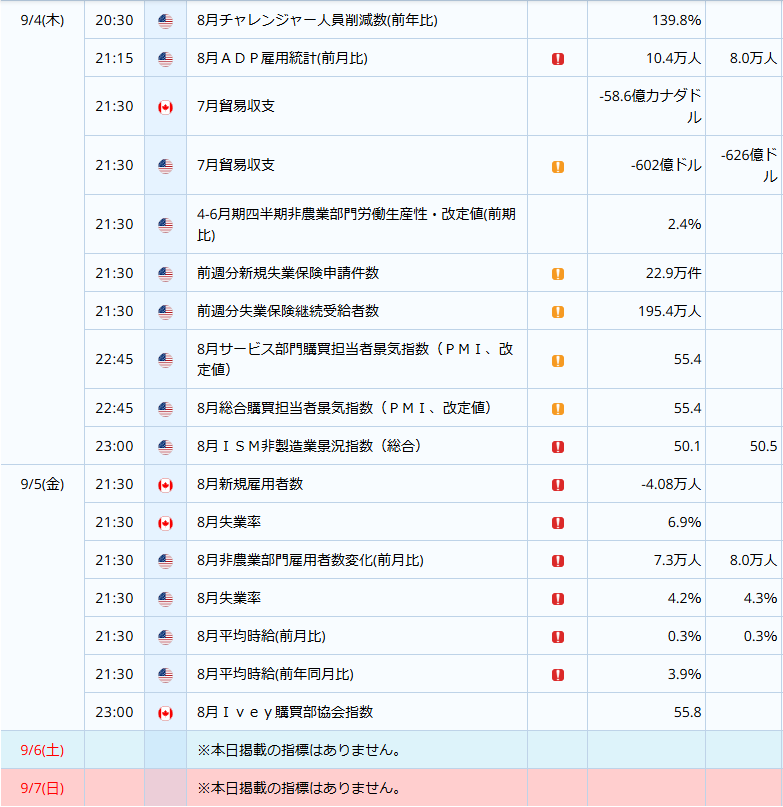The image size is (783, 807).
Task: Click the 9/6(土) no-indicators row
Action: [x=391, y=750]
